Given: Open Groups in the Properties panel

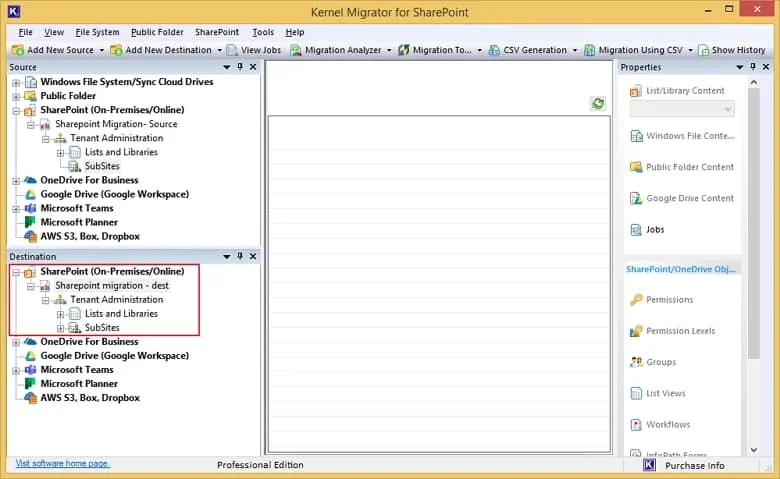Looking at the screenshot, I should (653, 362).
